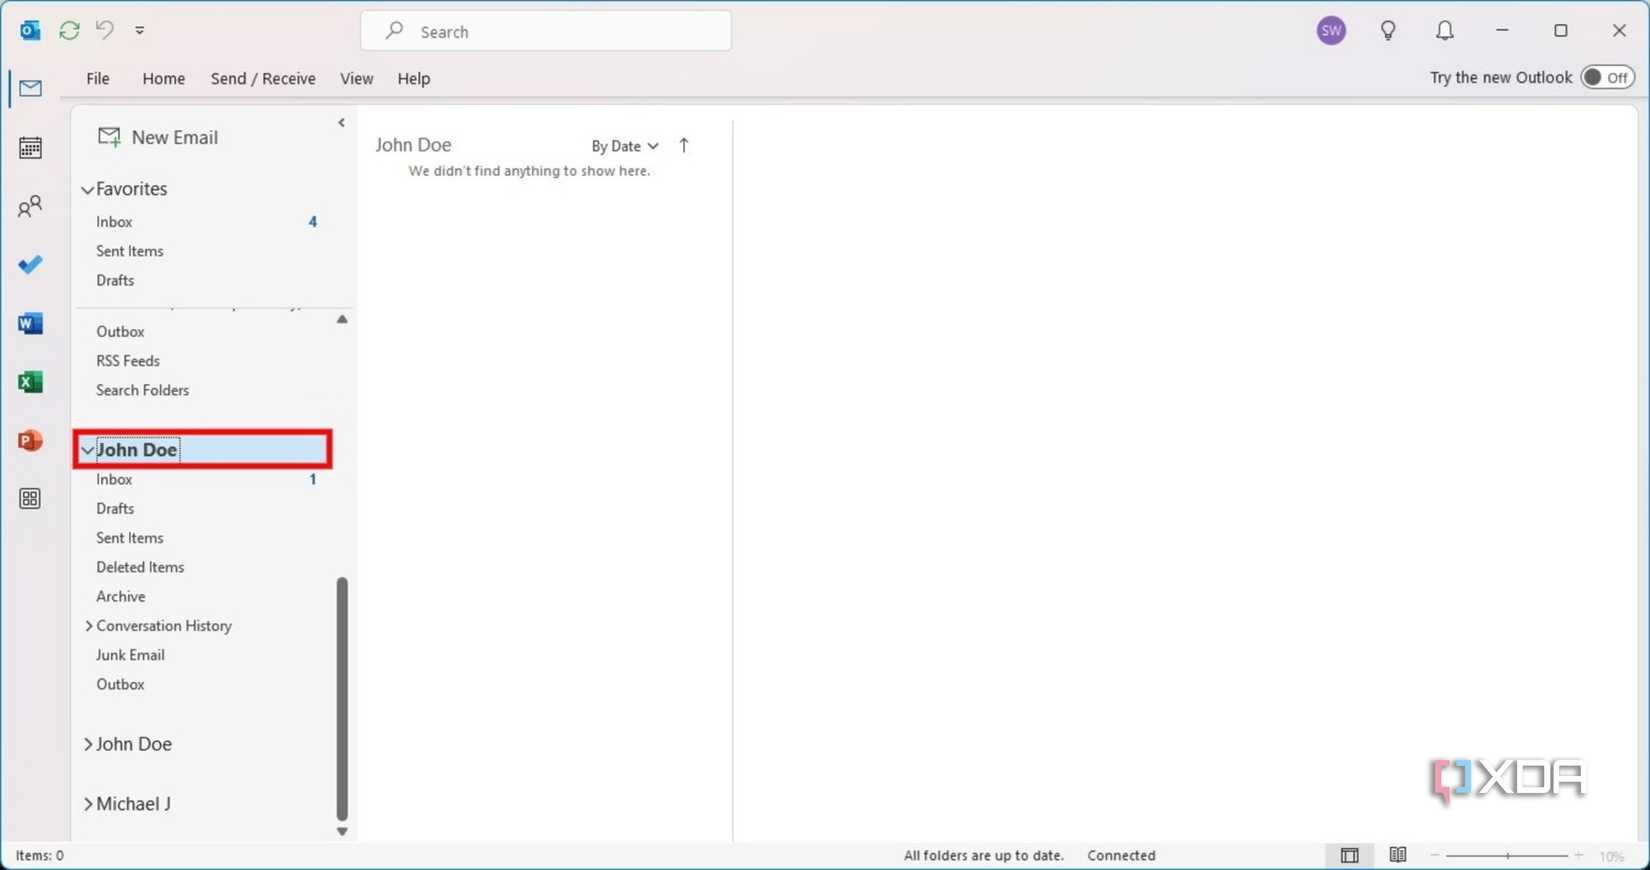
Task: Launch PowerPoint from the sidebar
Action: click(x=30, y=440)
